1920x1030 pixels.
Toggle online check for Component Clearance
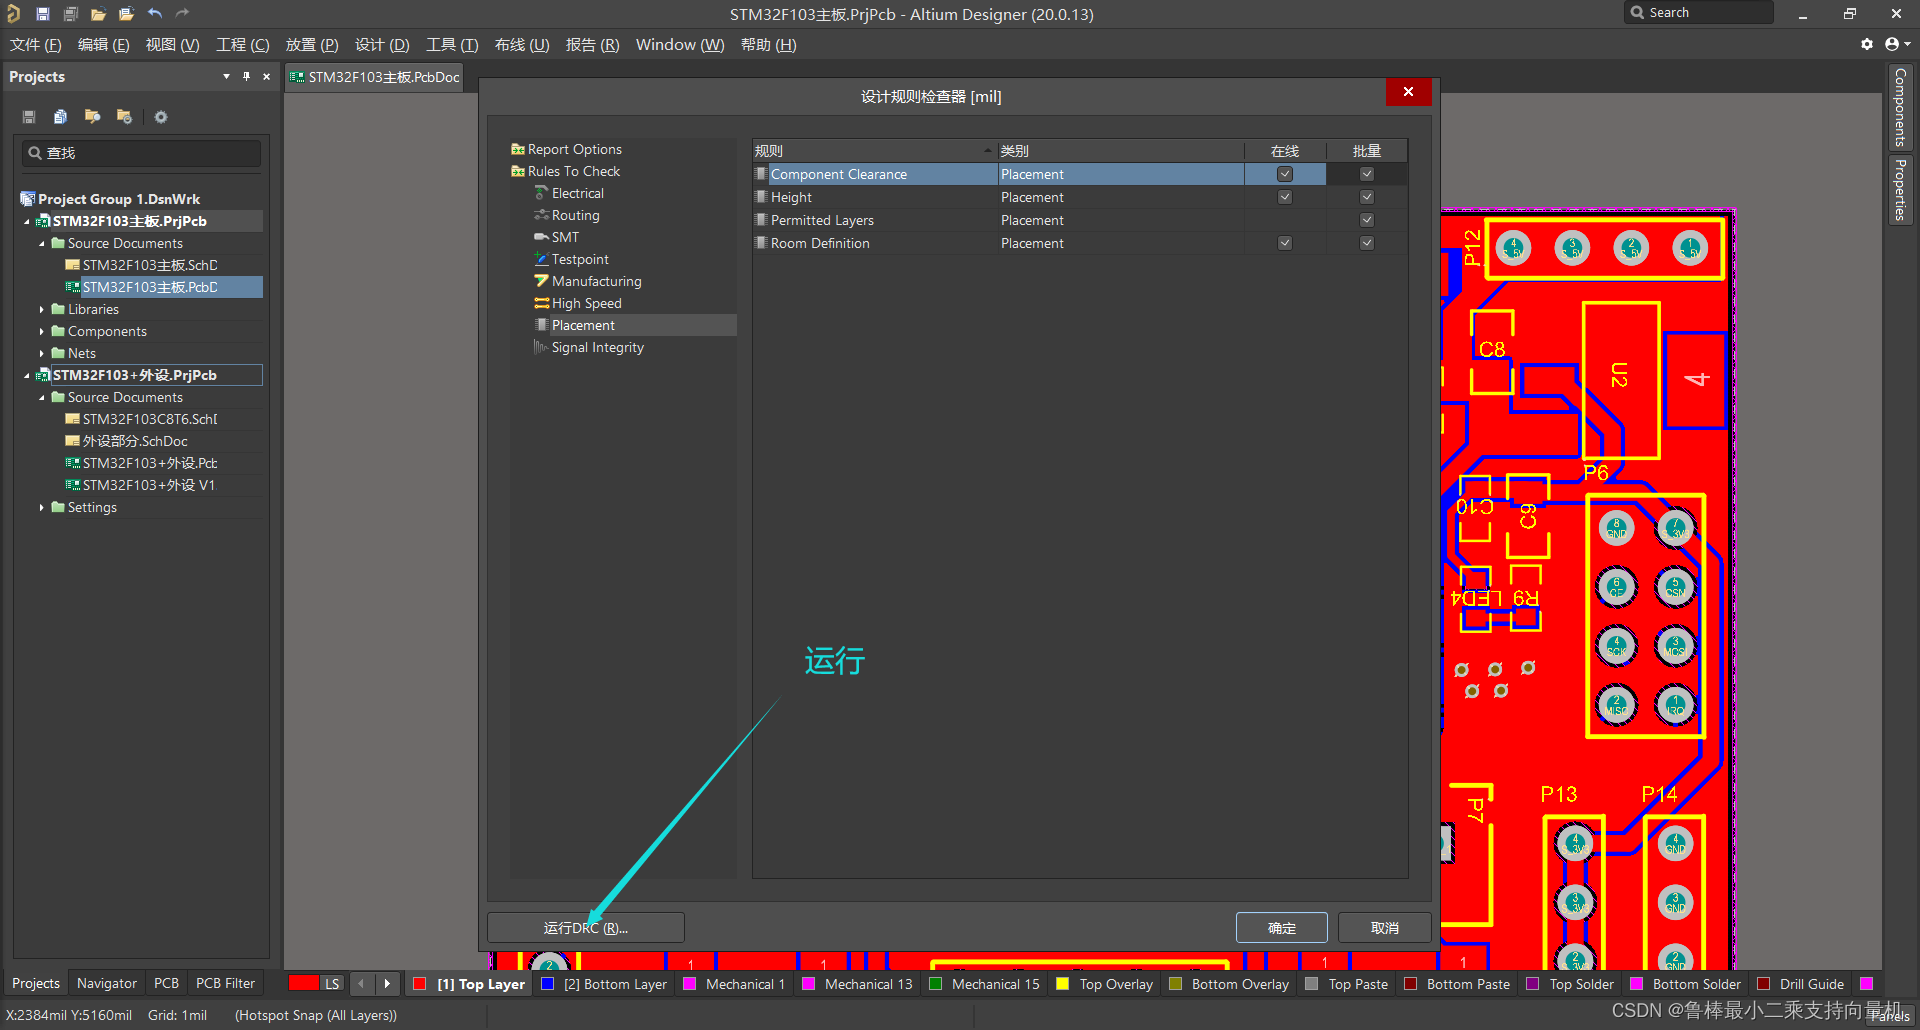[x=1285, y=174]
